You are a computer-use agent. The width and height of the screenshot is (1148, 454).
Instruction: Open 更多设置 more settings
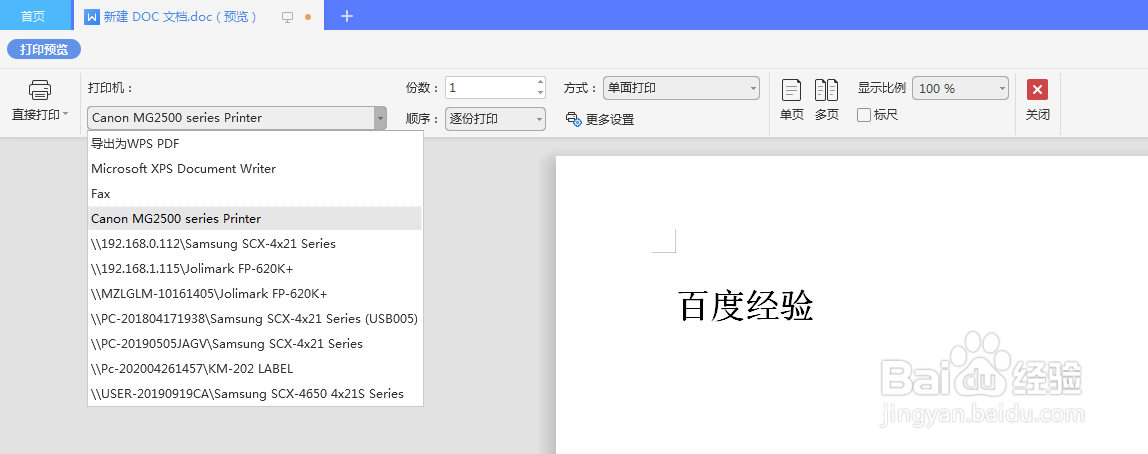[600, 119]
